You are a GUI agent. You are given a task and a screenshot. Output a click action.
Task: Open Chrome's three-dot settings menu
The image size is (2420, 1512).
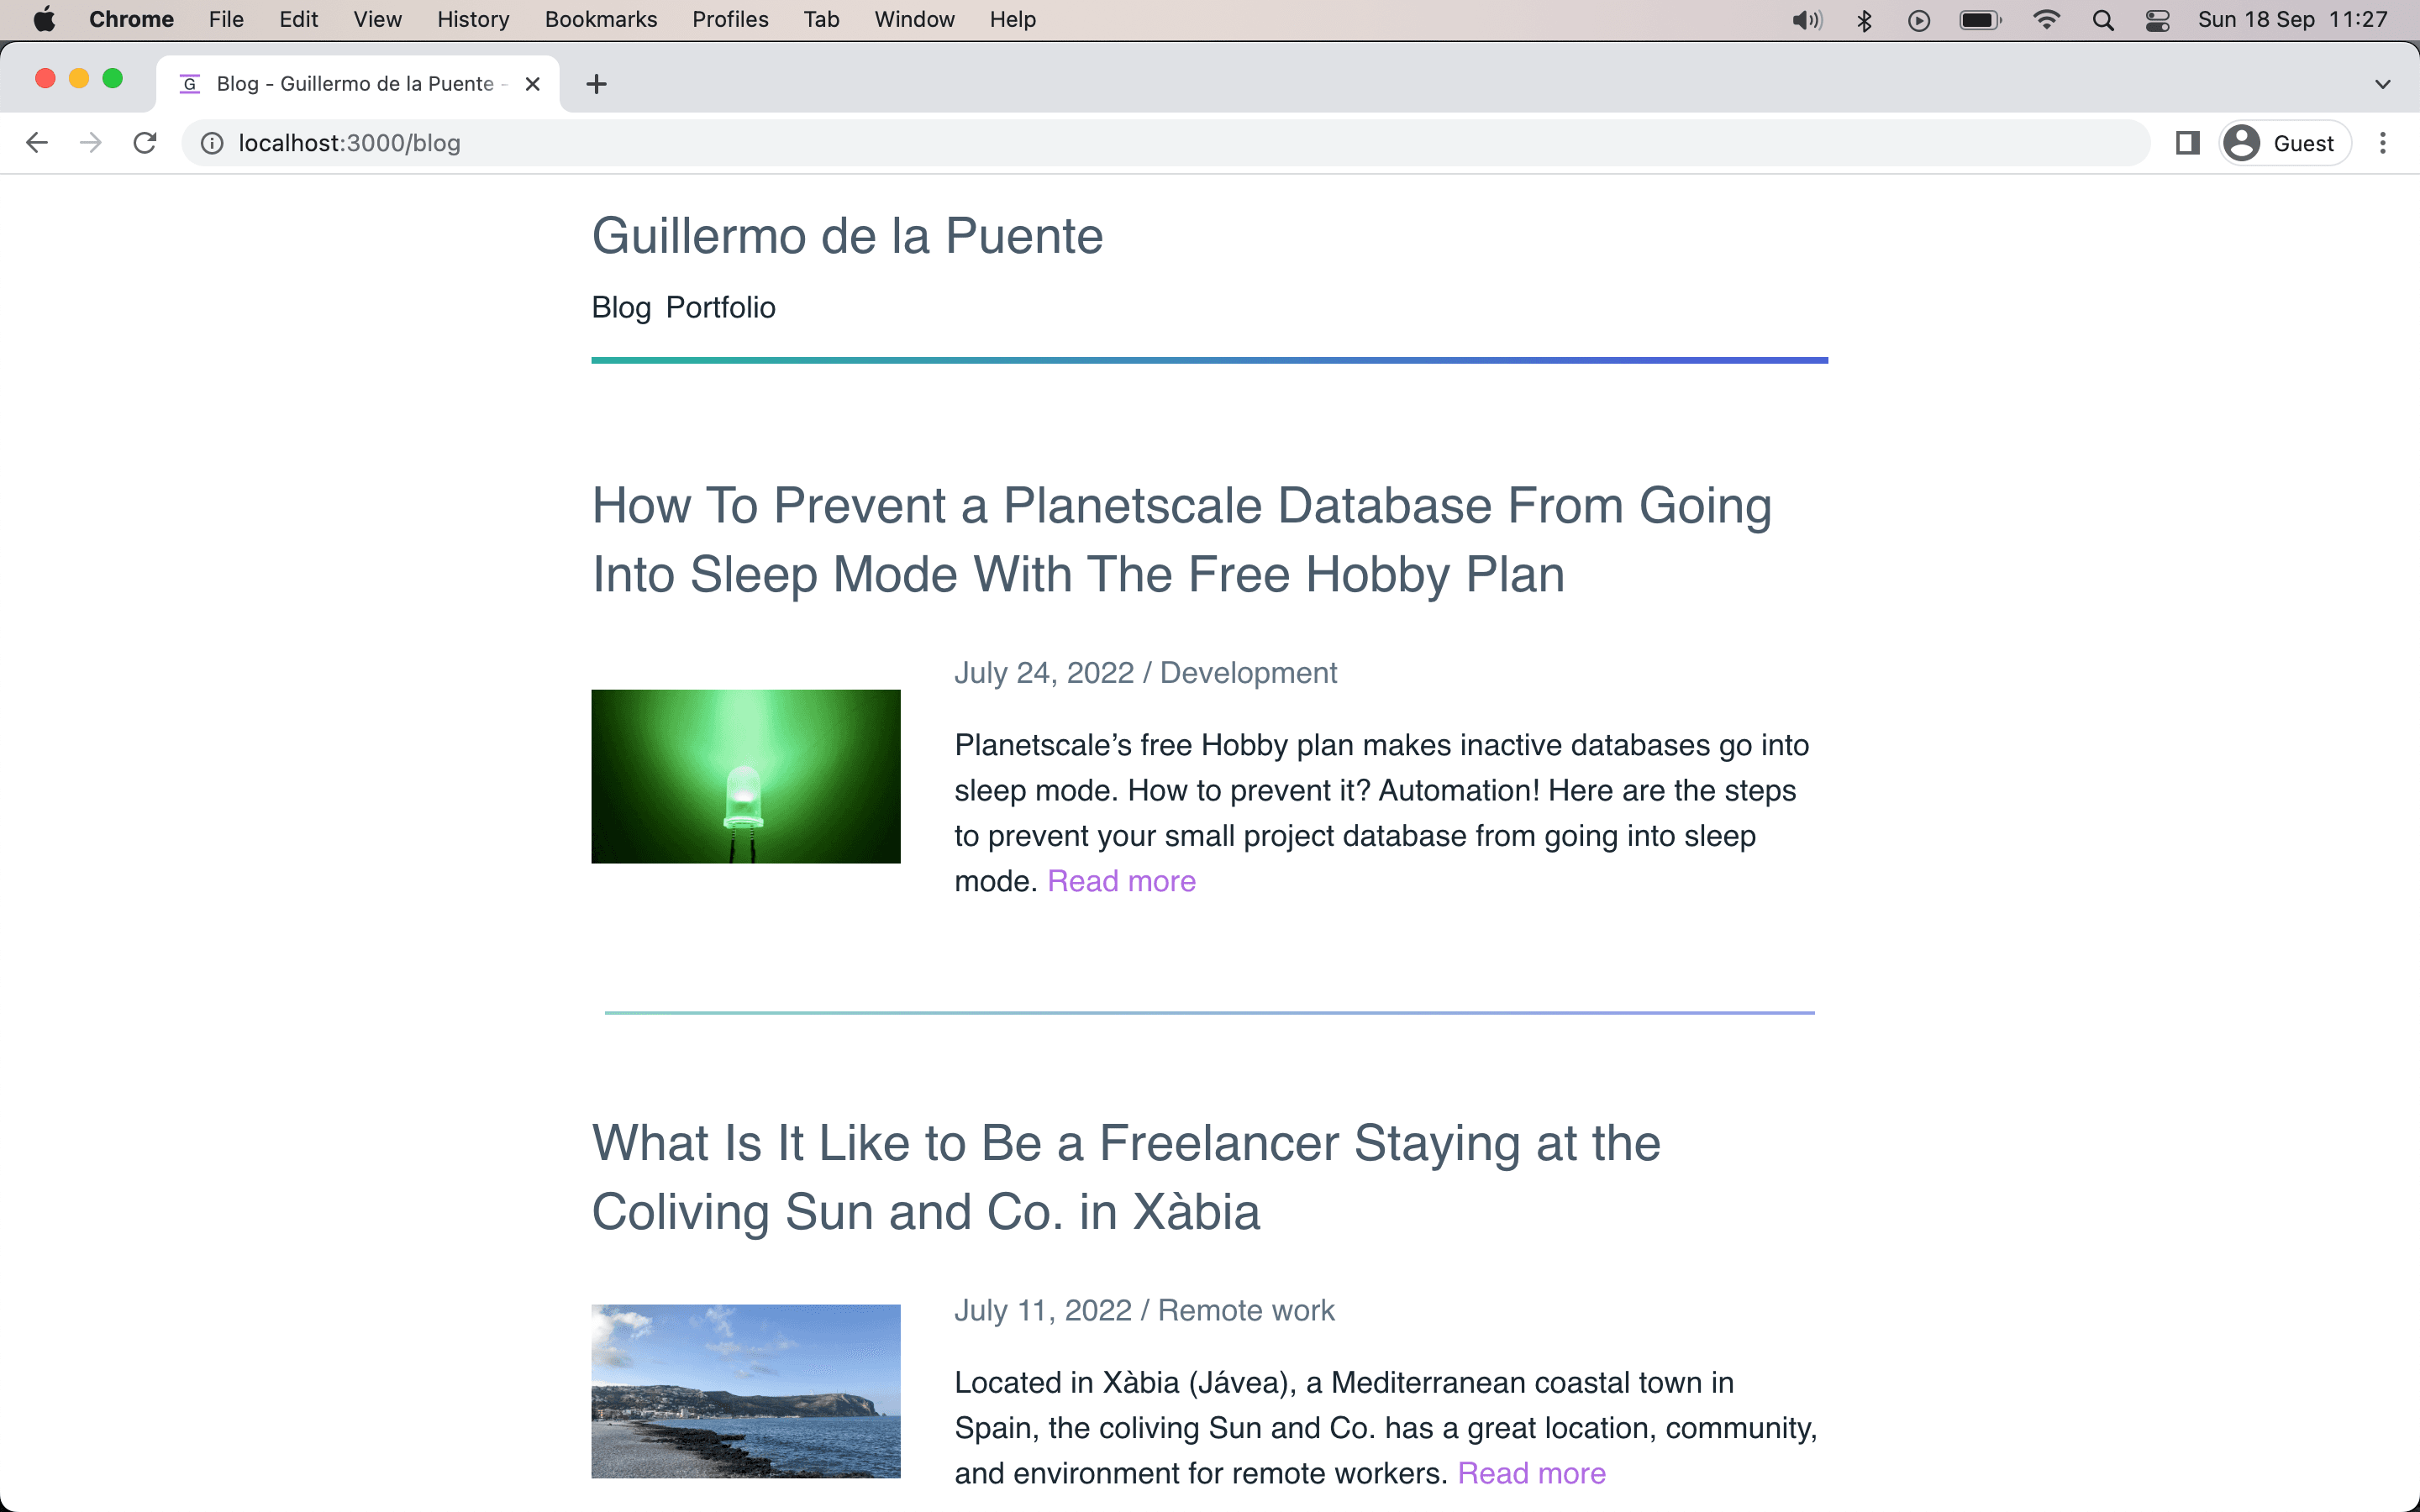click(x=2384, y=142)
